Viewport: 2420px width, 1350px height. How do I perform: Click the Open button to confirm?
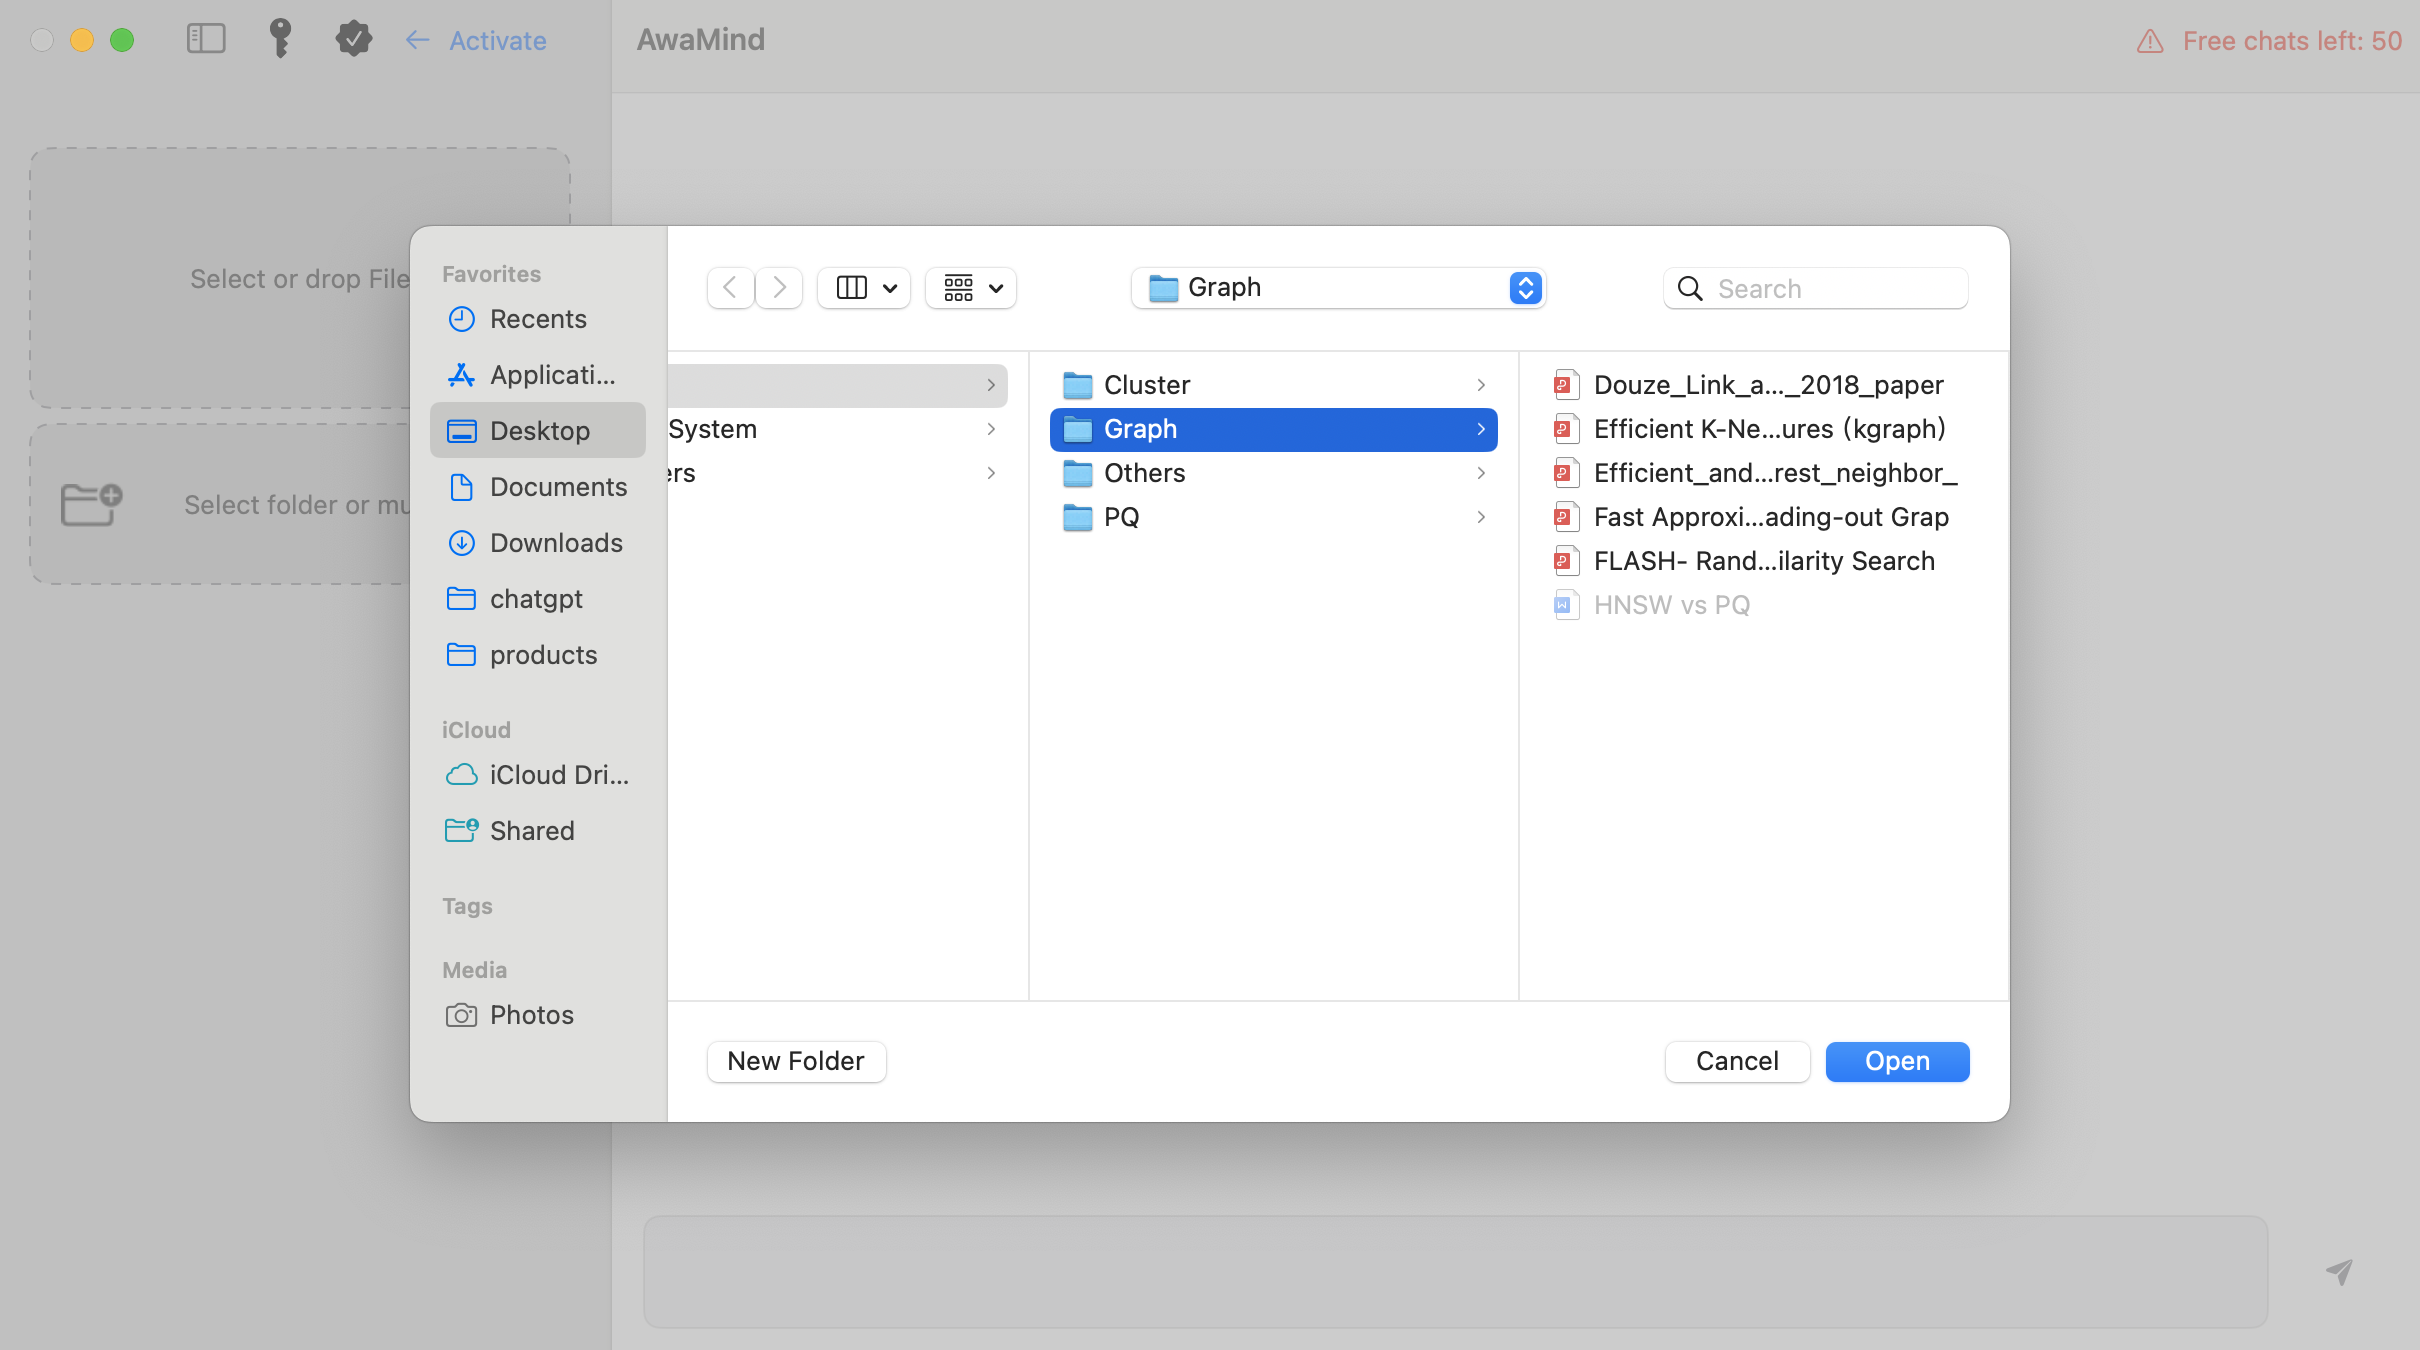click(1896, 1061)
